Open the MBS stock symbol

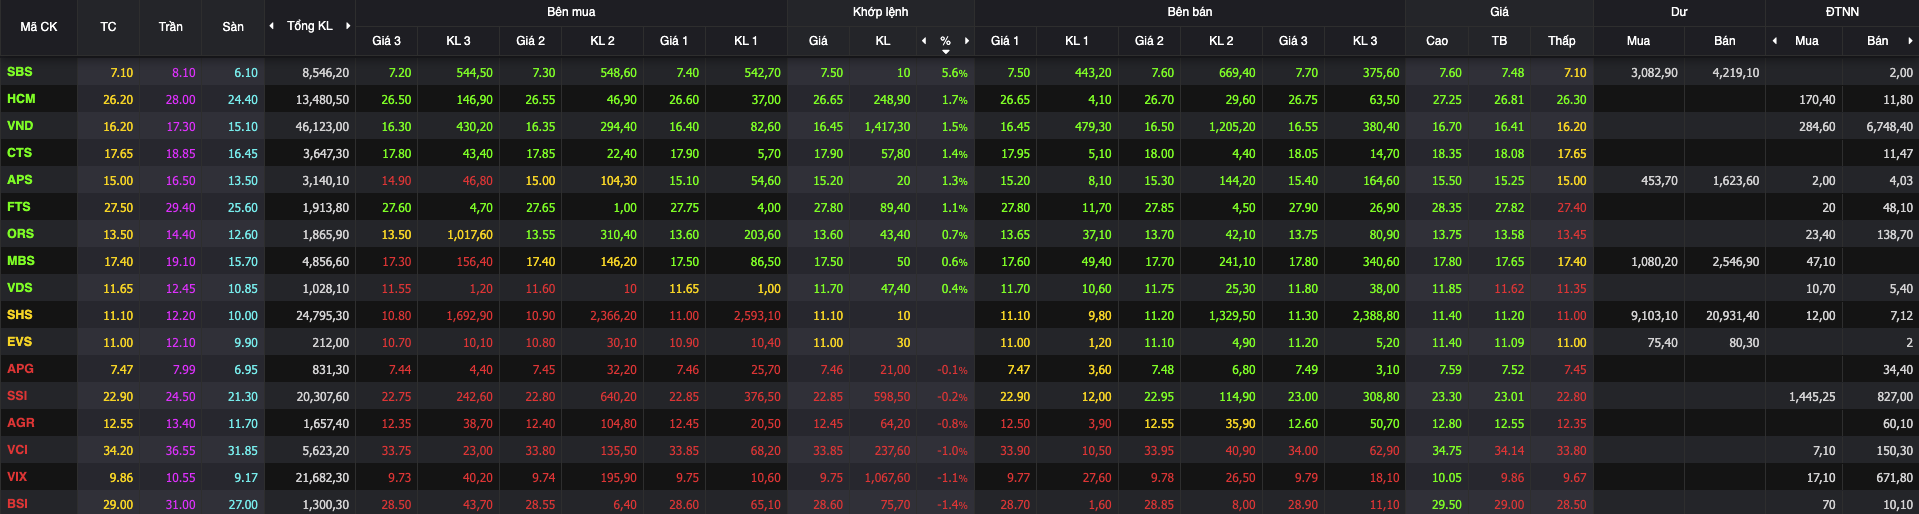(21, 261)
